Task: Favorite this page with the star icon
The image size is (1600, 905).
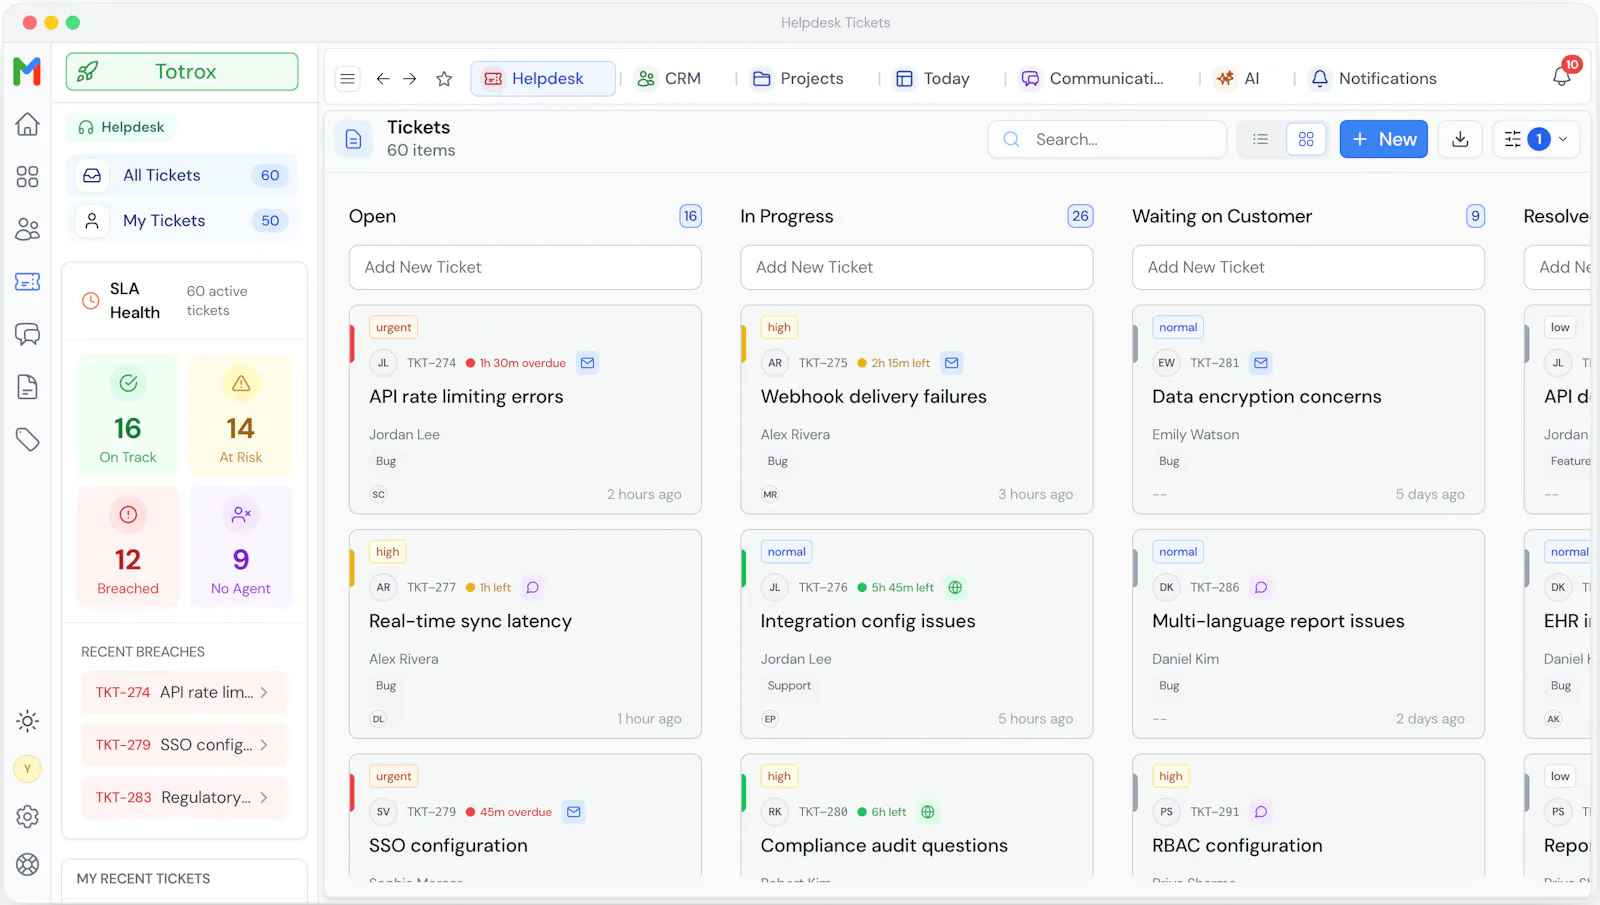Action: pyautogui.click(x=445, y=79)
